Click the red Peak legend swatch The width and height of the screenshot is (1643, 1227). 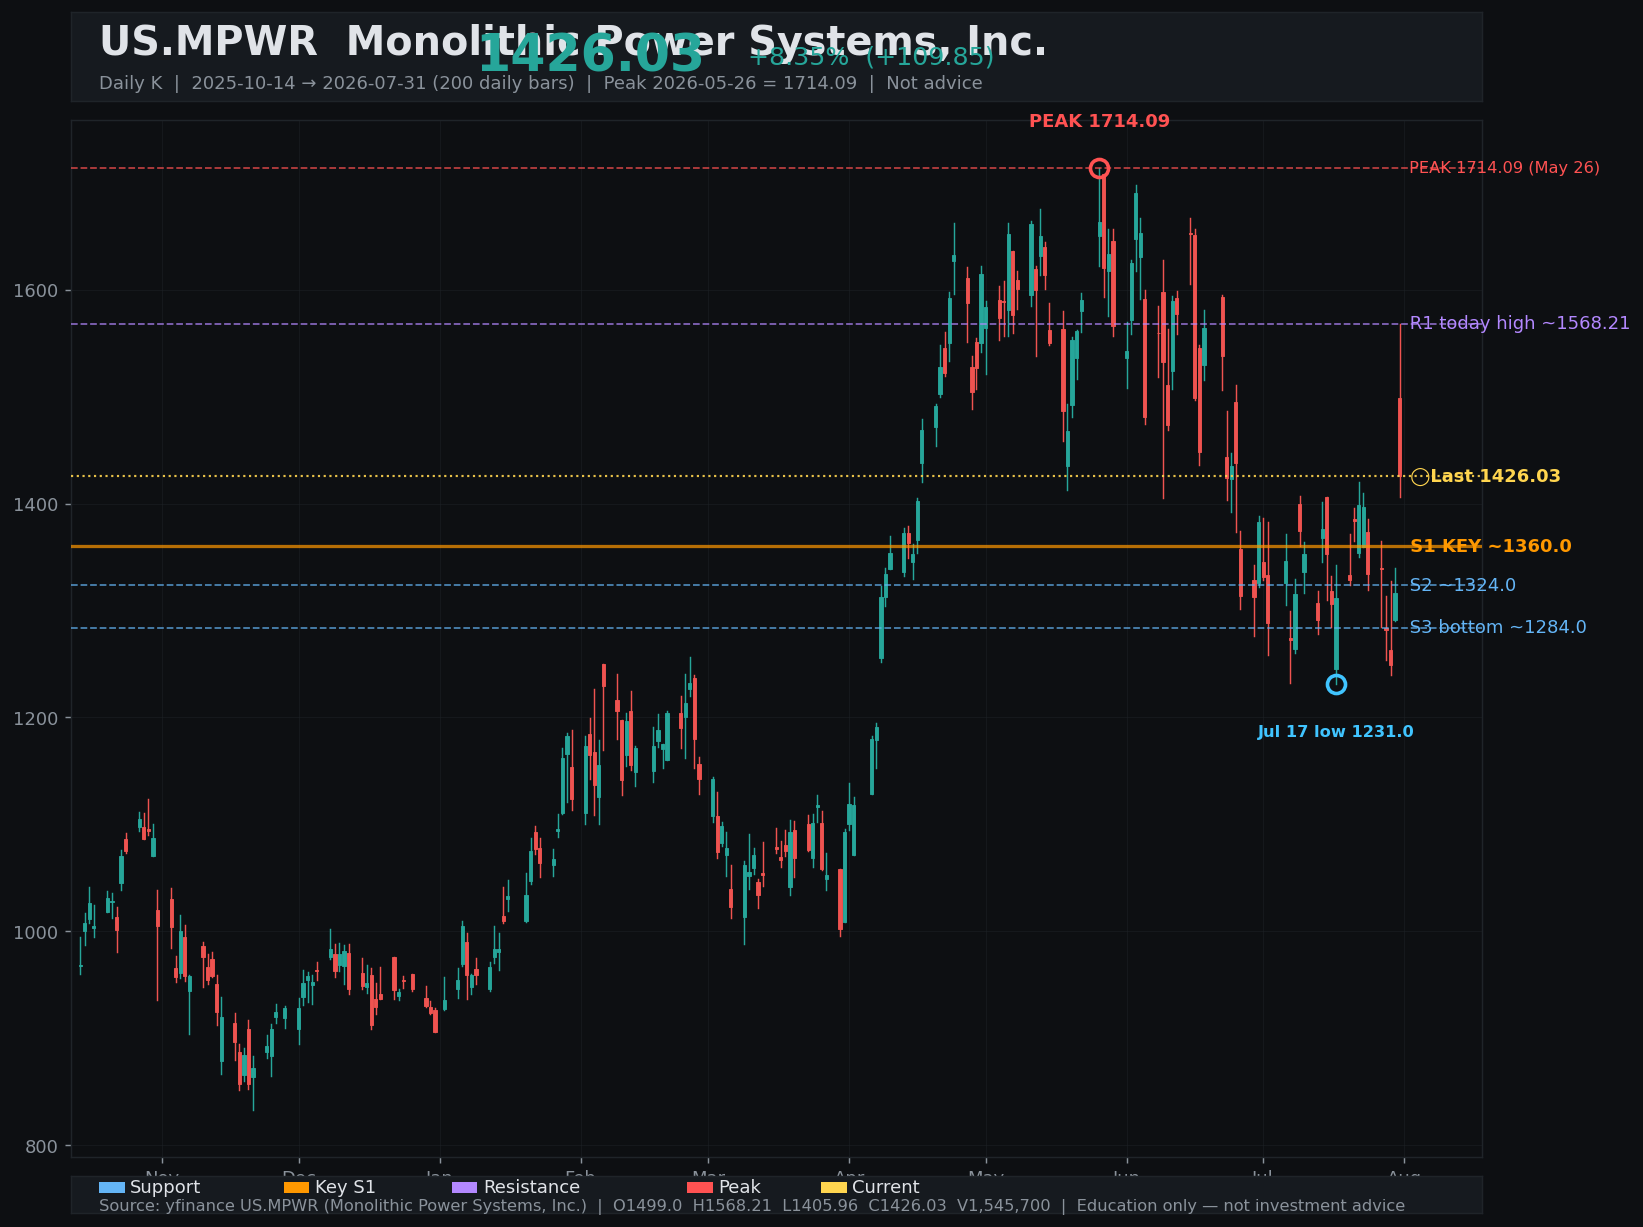(700, 1188)
